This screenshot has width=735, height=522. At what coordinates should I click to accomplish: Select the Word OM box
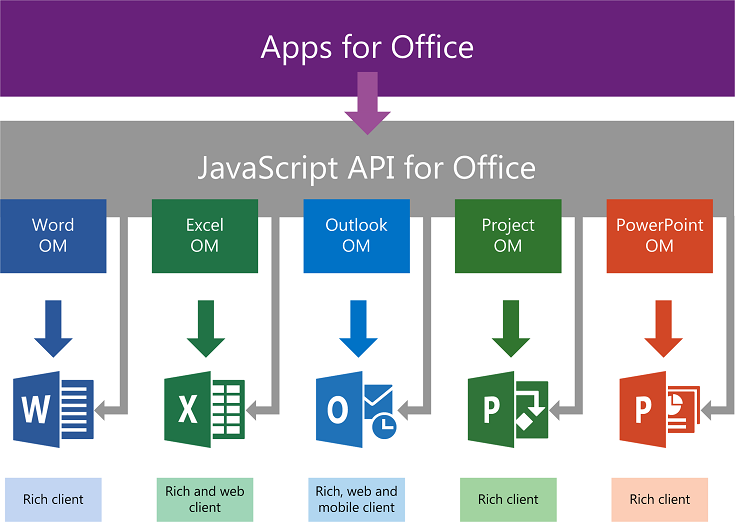click(x=53, y=236)
